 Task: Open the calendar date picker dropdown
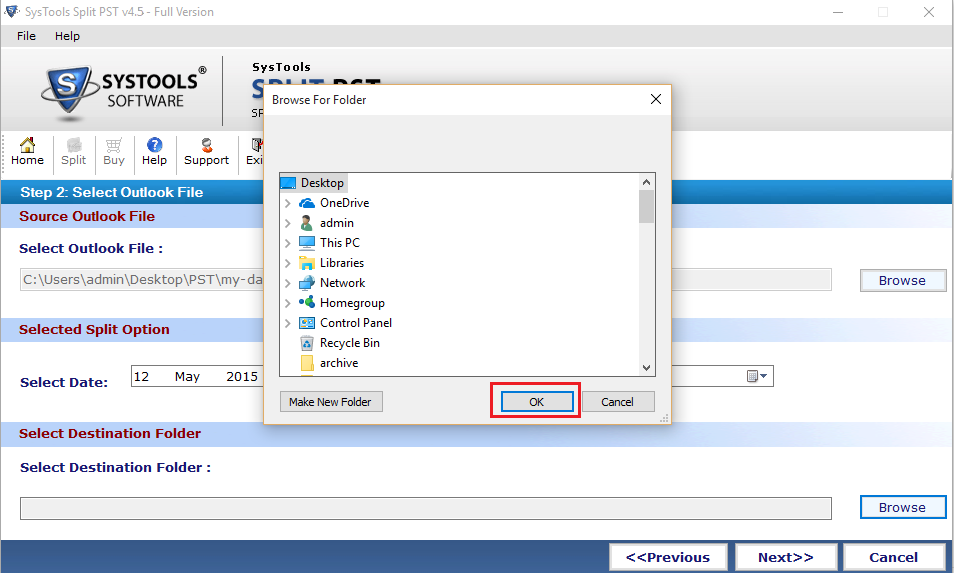point(757,376)
